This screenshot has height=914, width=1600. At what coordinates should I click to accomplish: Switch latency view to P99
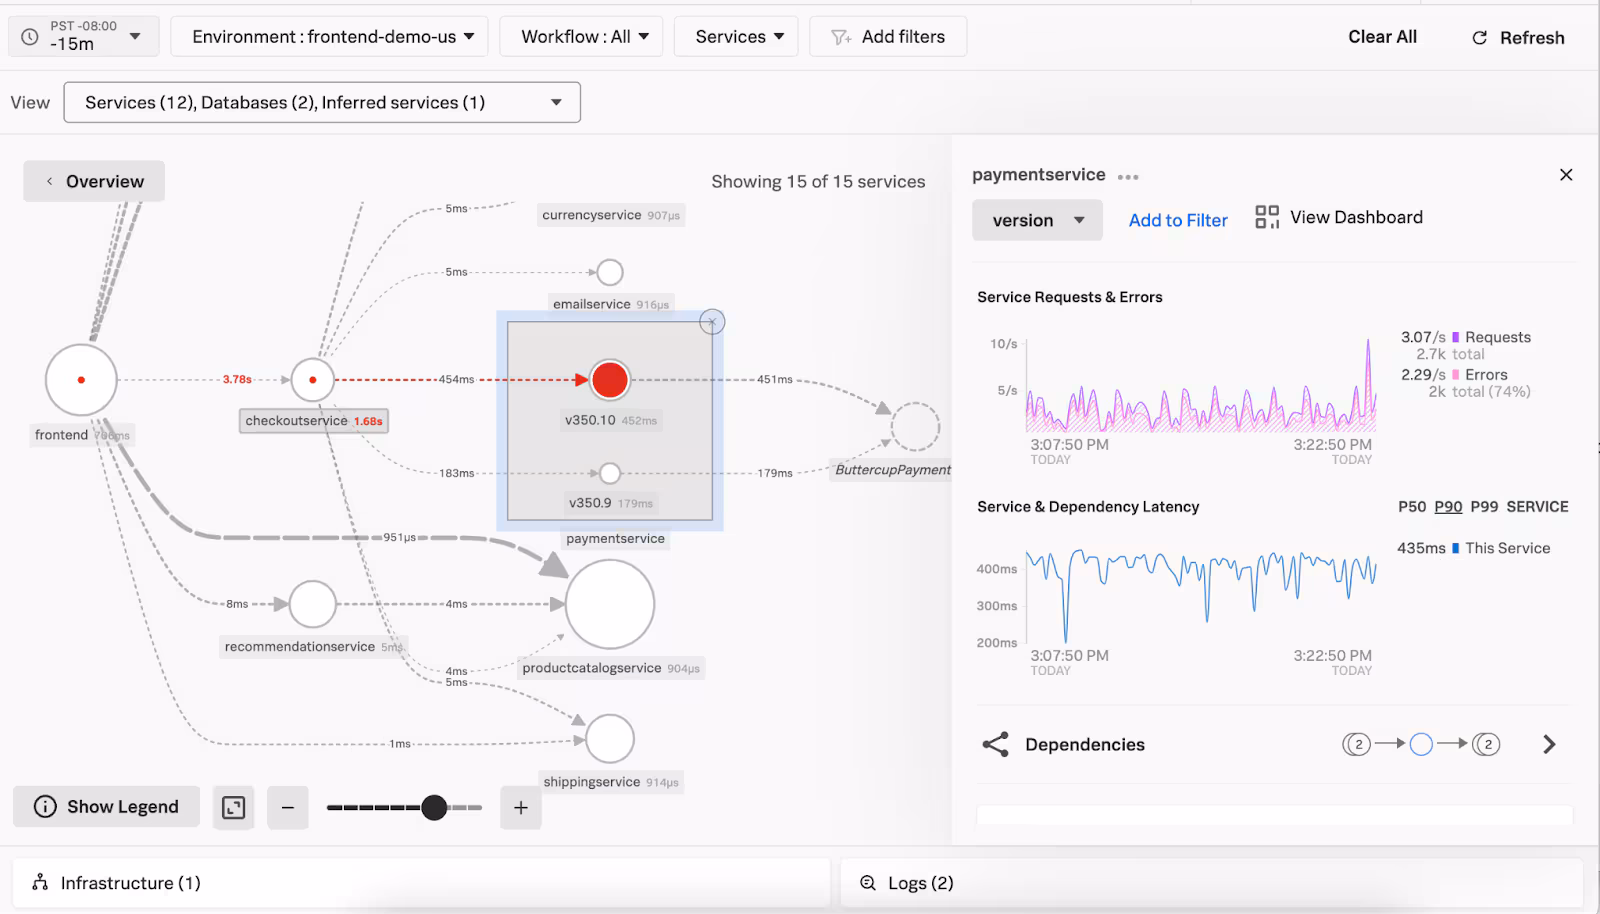[1484, 507]
